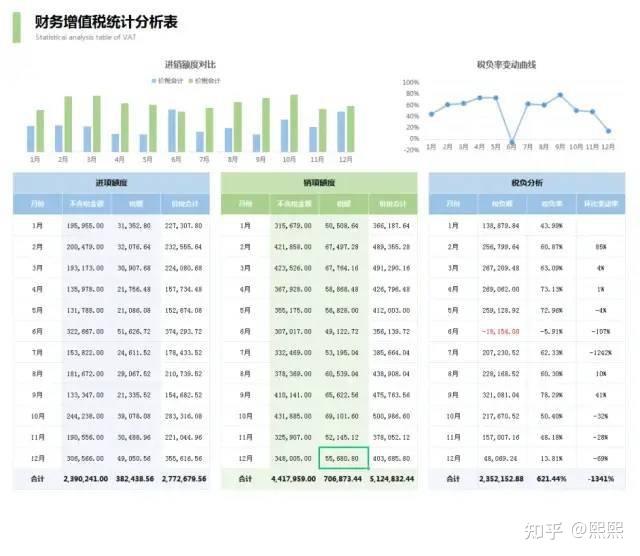Click the highlighted cell 55,680.80 in 12月 row
The width and height of the screenshot is (640, 556).
(344, 458)
